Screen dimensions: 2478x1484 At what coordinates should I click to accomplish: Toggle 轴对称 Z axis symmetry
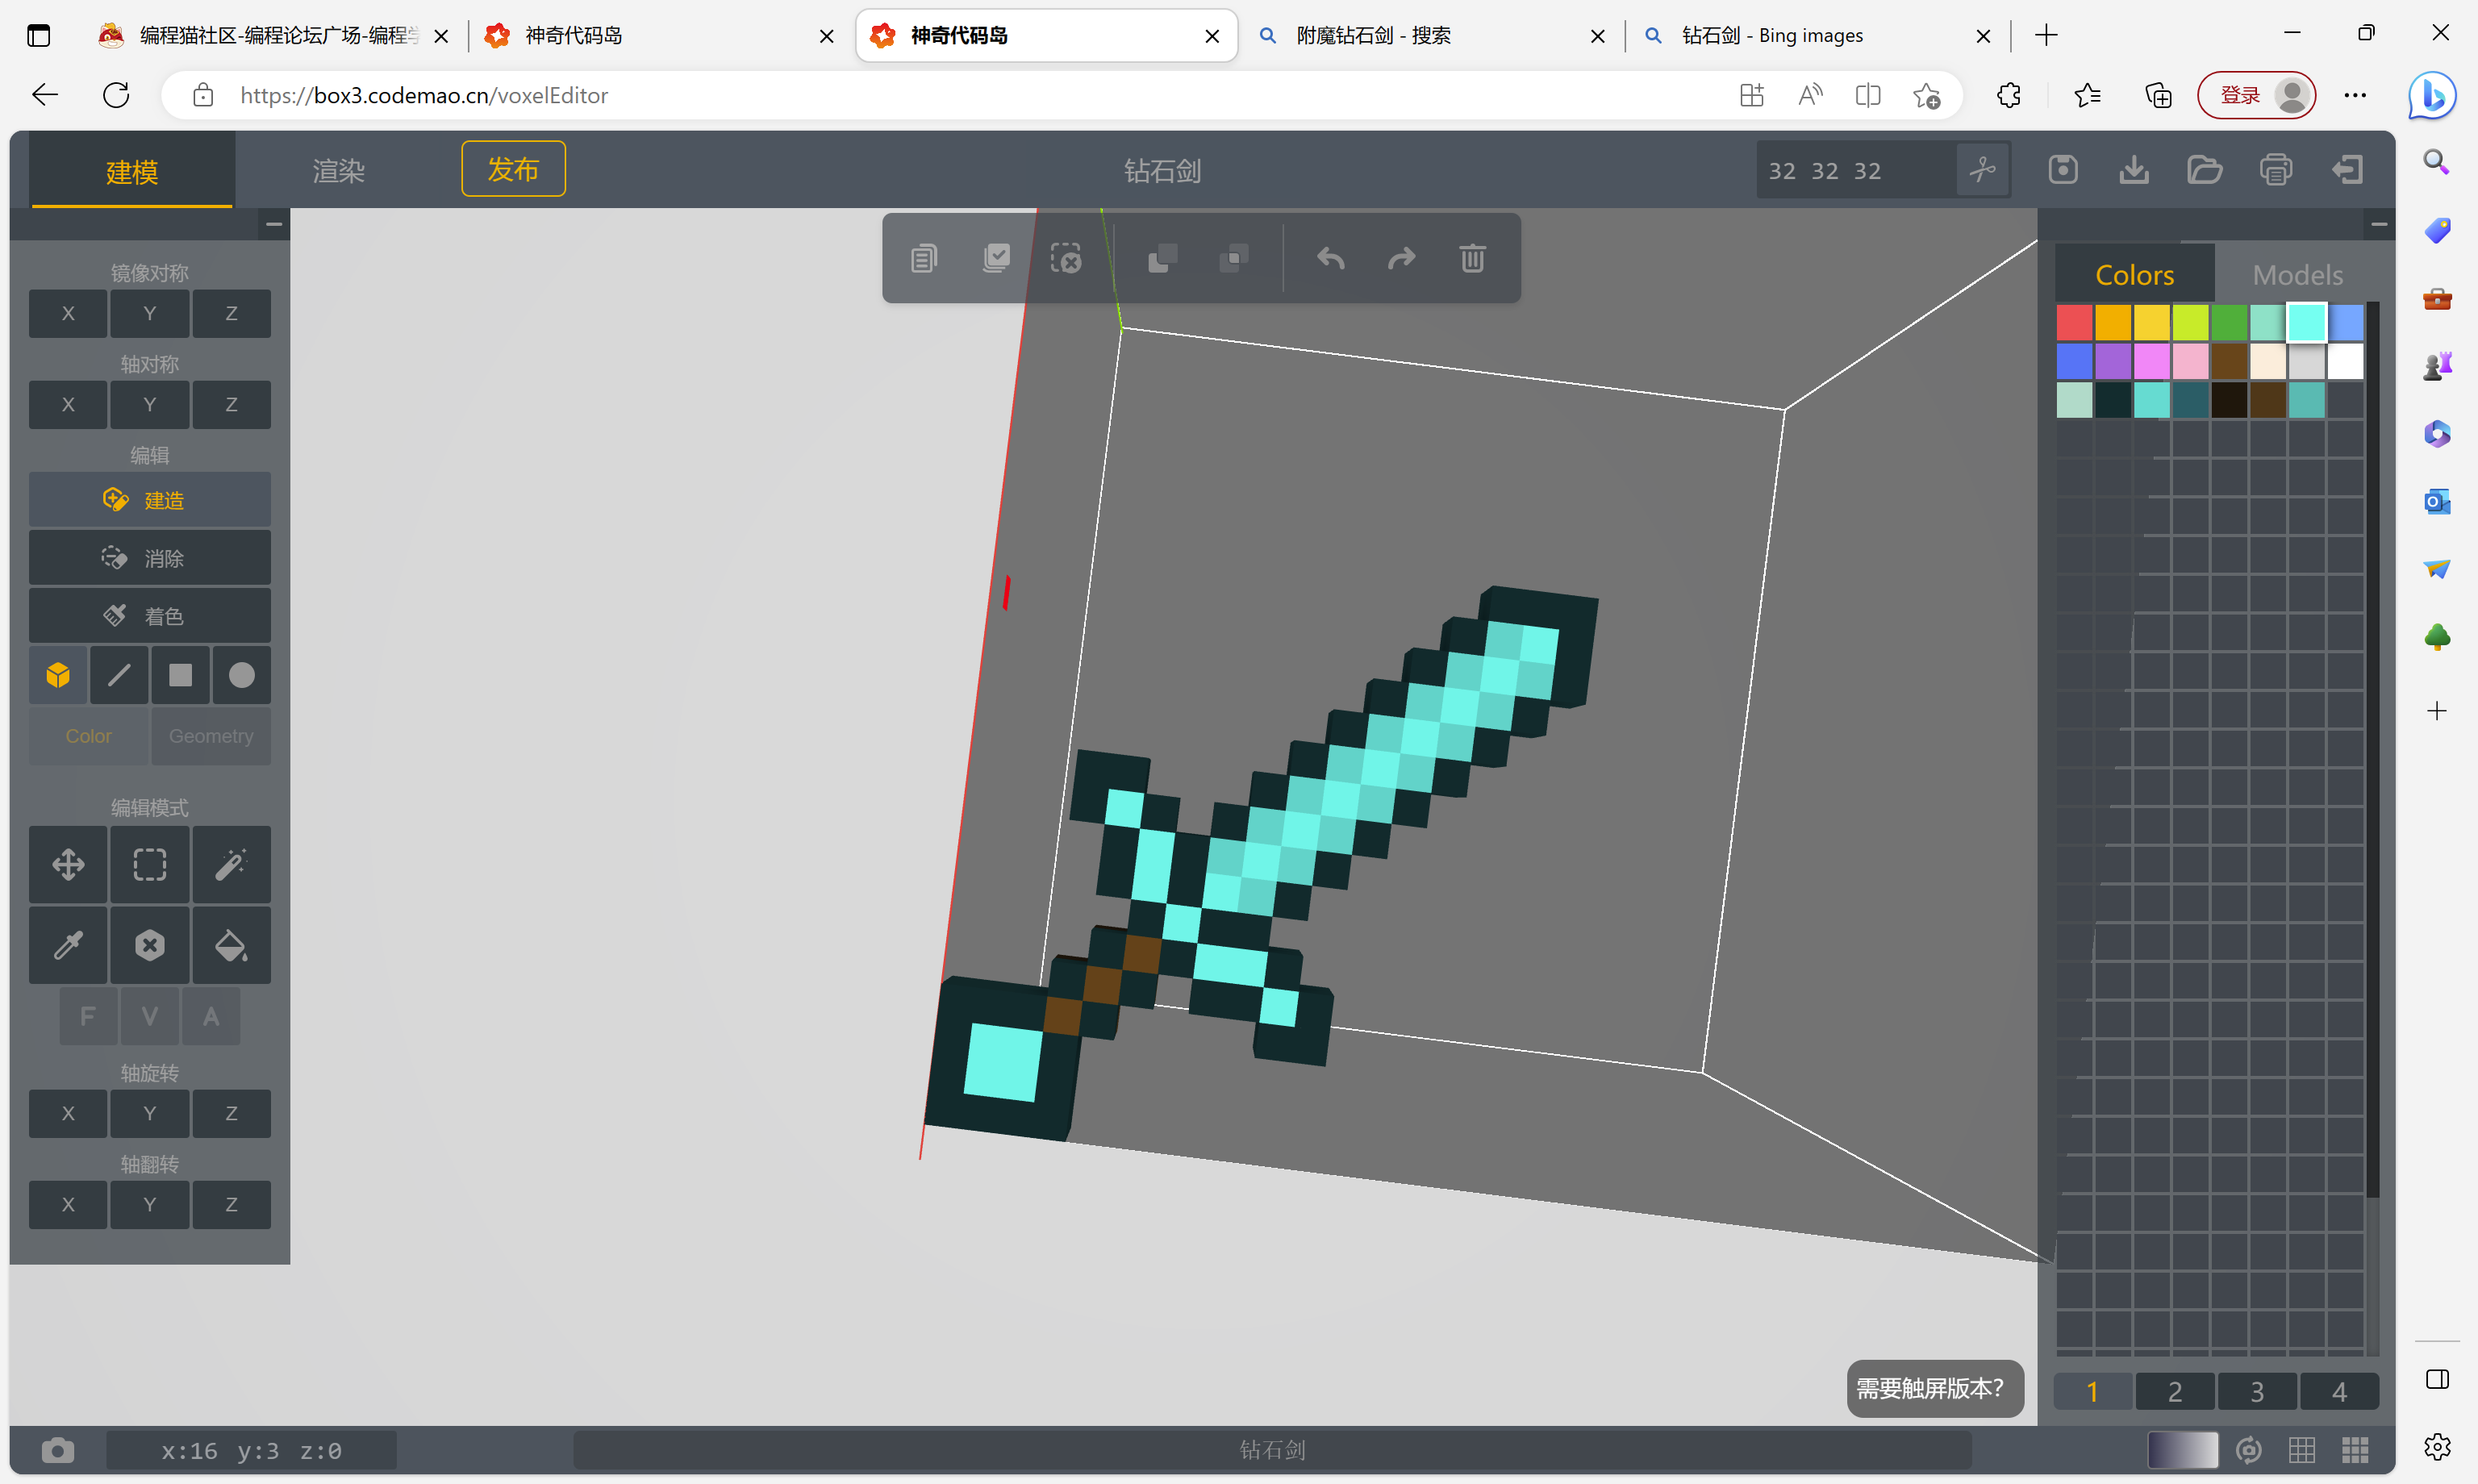231,405
